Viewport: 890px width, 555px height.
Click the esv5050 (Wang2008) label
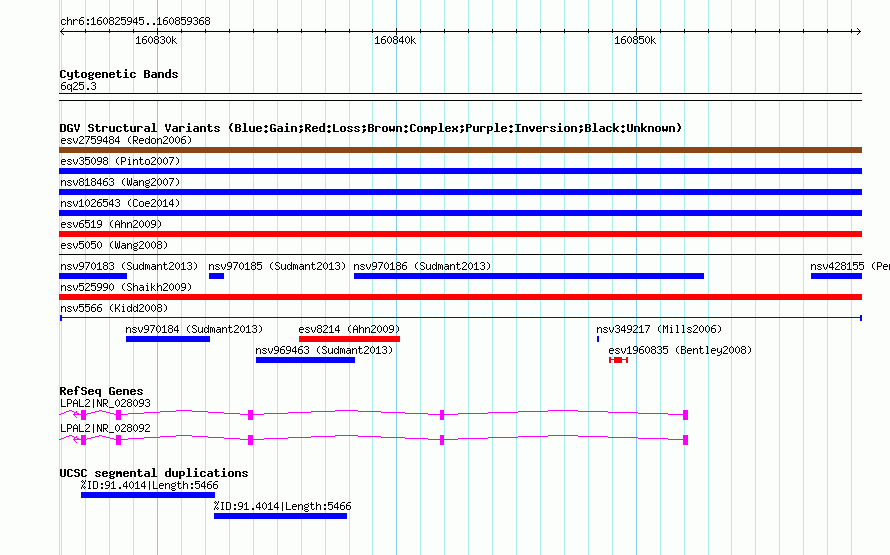tap(114, 245)
